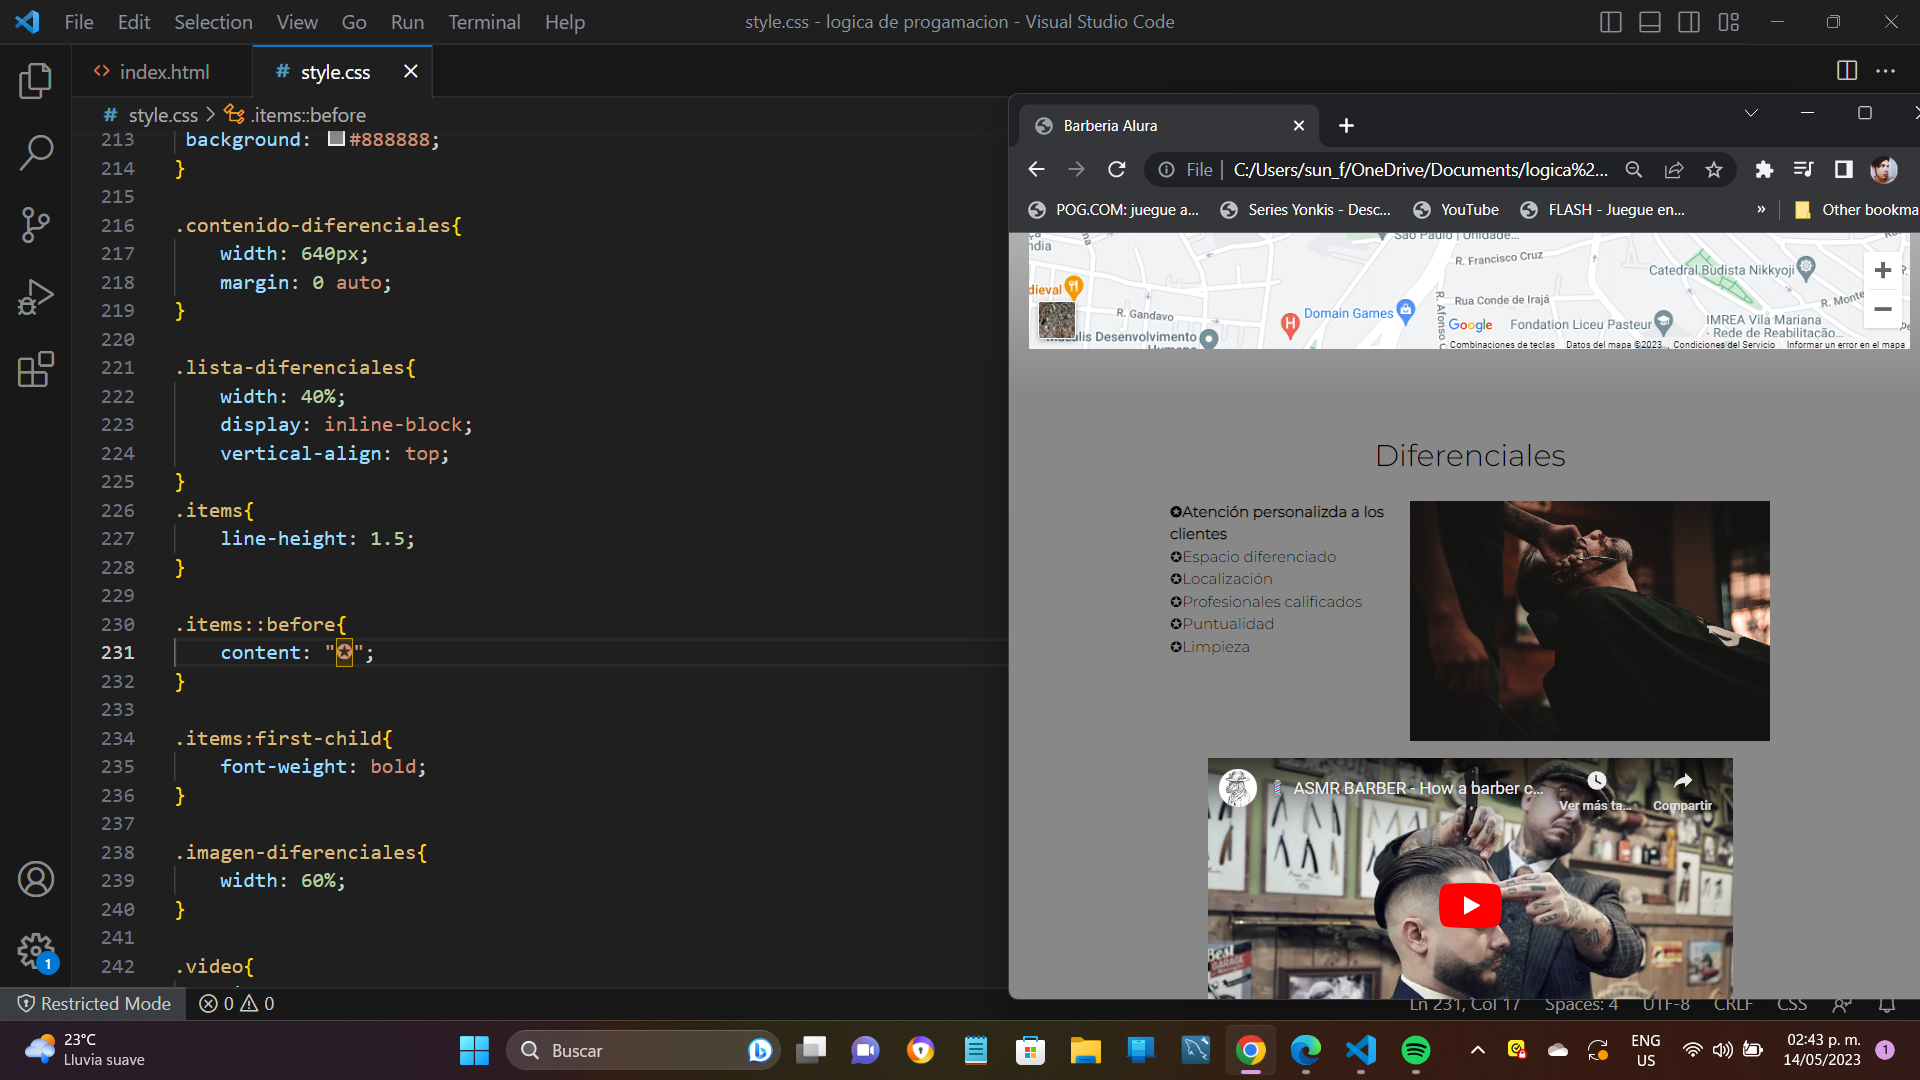Switch map to satellite layer thumbnail
The height and width of the screenshot is (1080, 1920).
pyautogui.click(x=1056, y=320)
